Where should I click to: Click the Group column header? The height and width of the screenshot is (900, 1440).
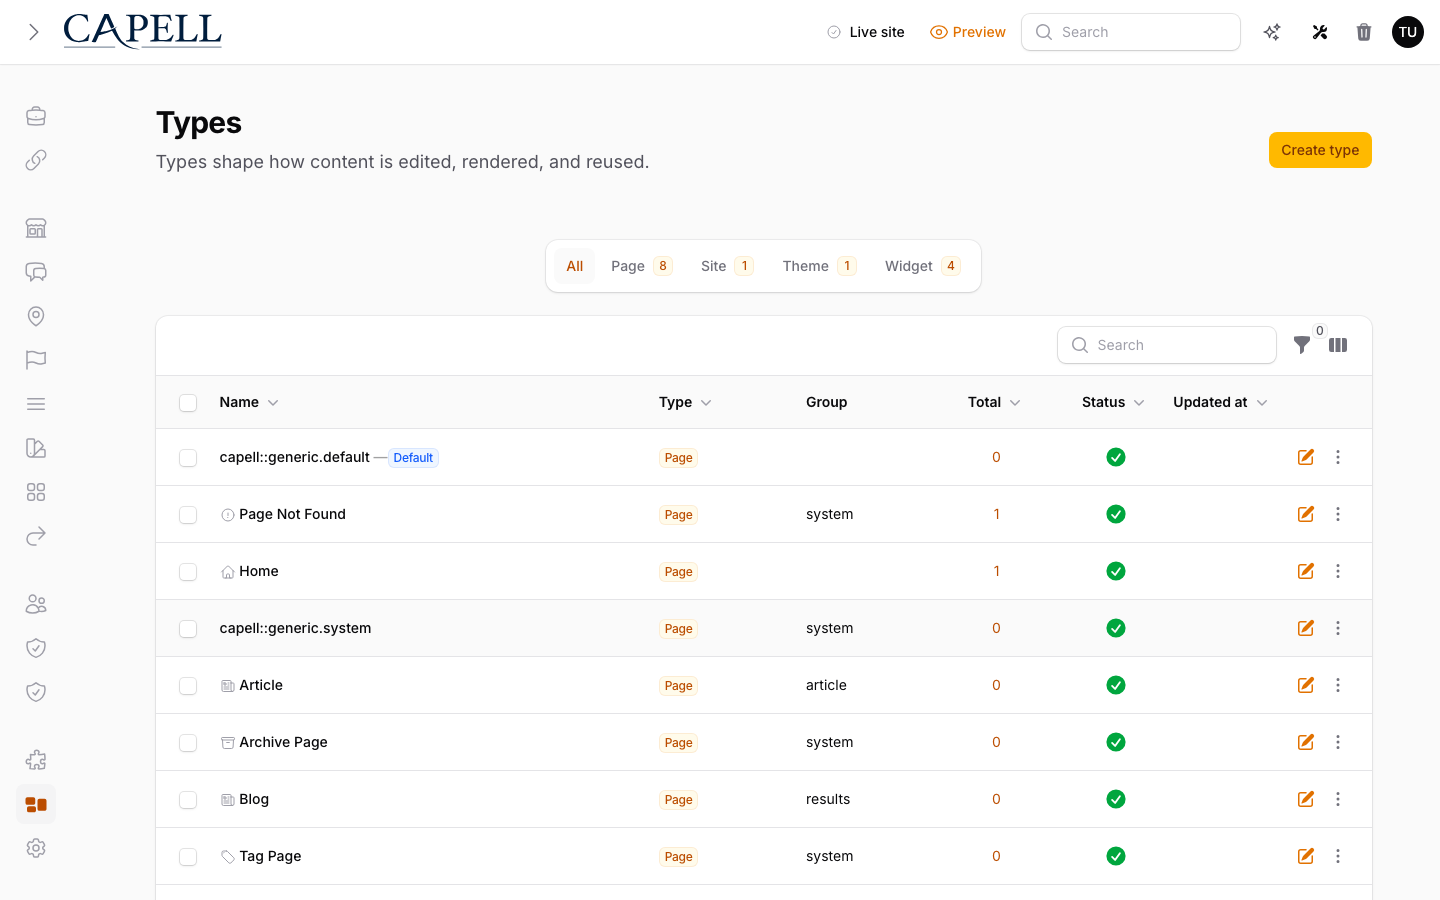click(x=826, y=402)
